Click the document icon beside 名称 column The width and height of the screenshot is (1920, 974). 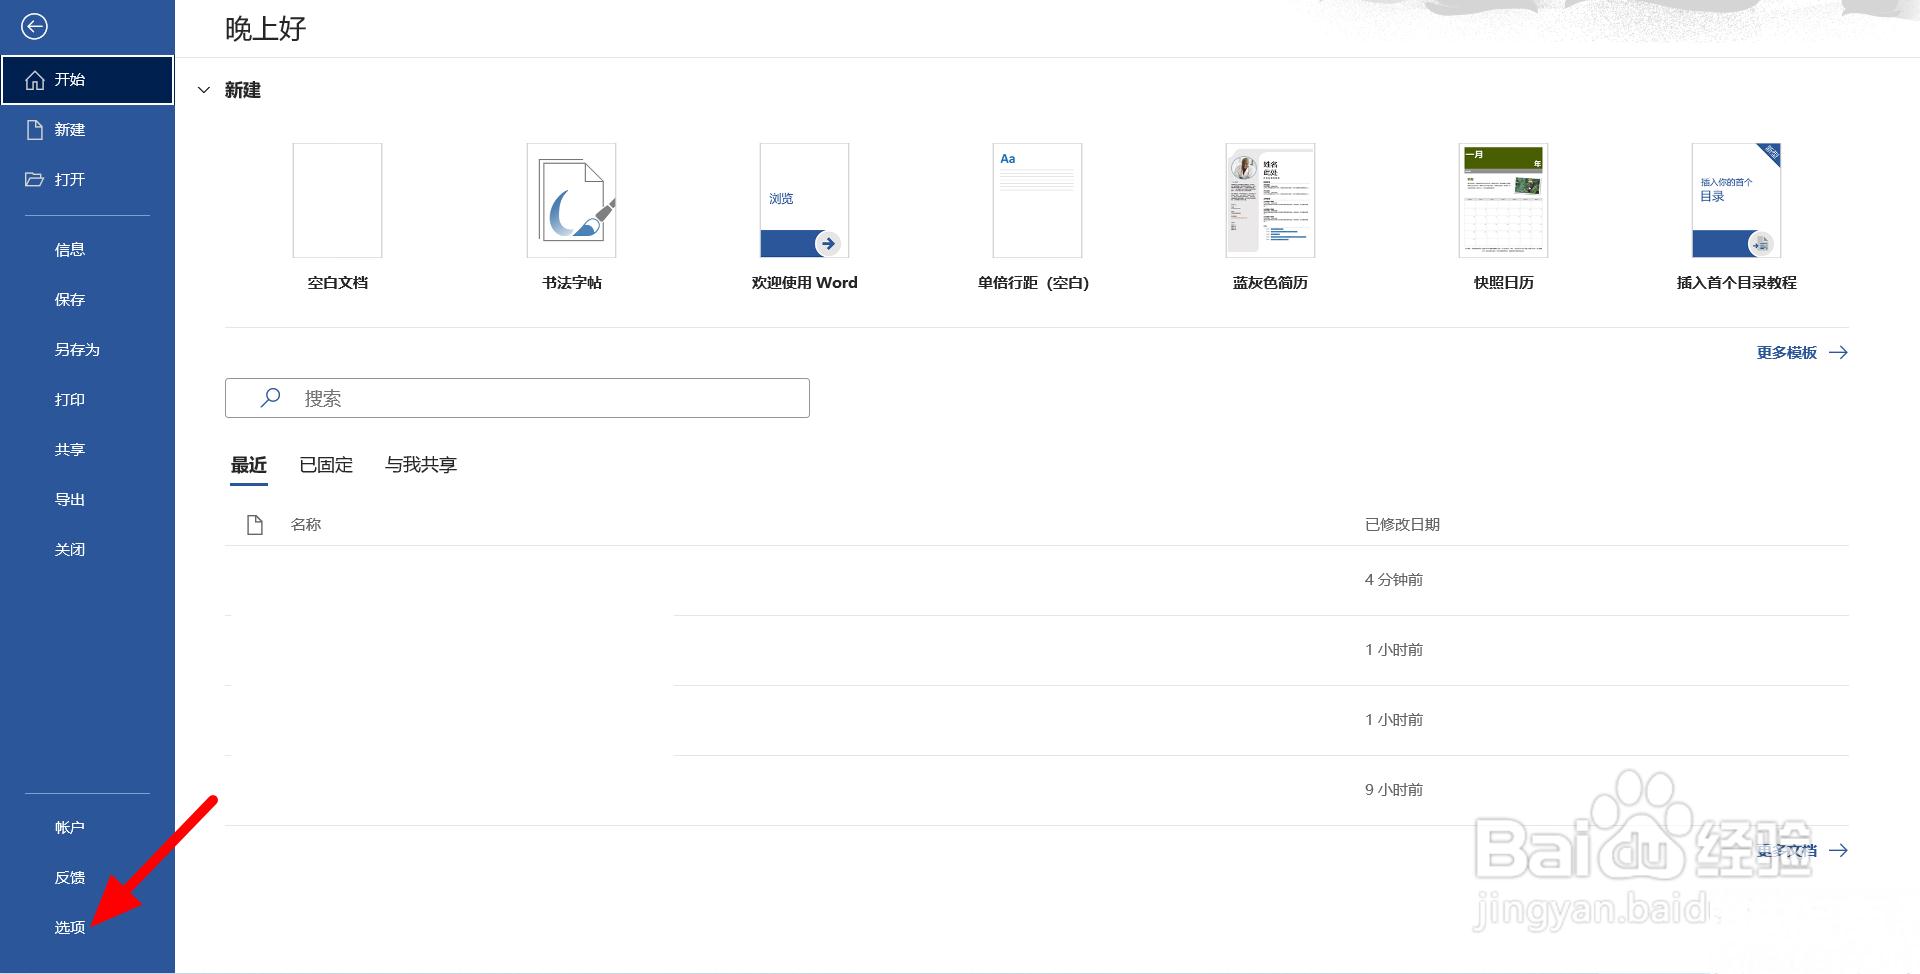coord(254,523)
